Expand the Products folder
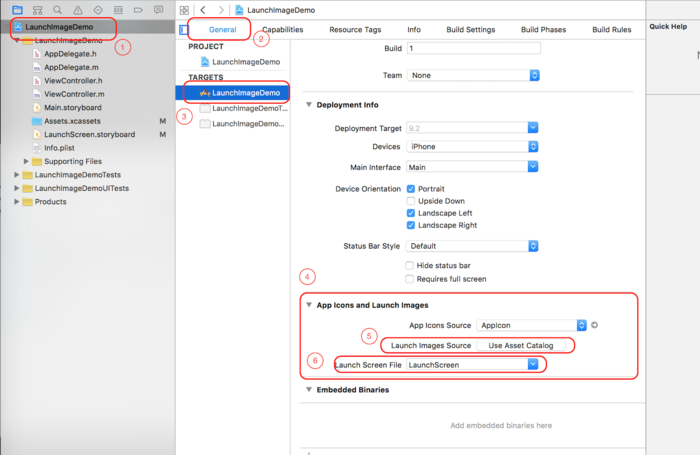Image resolution: width=700 pixels, height=455 pixels. (x=17, y=201)
